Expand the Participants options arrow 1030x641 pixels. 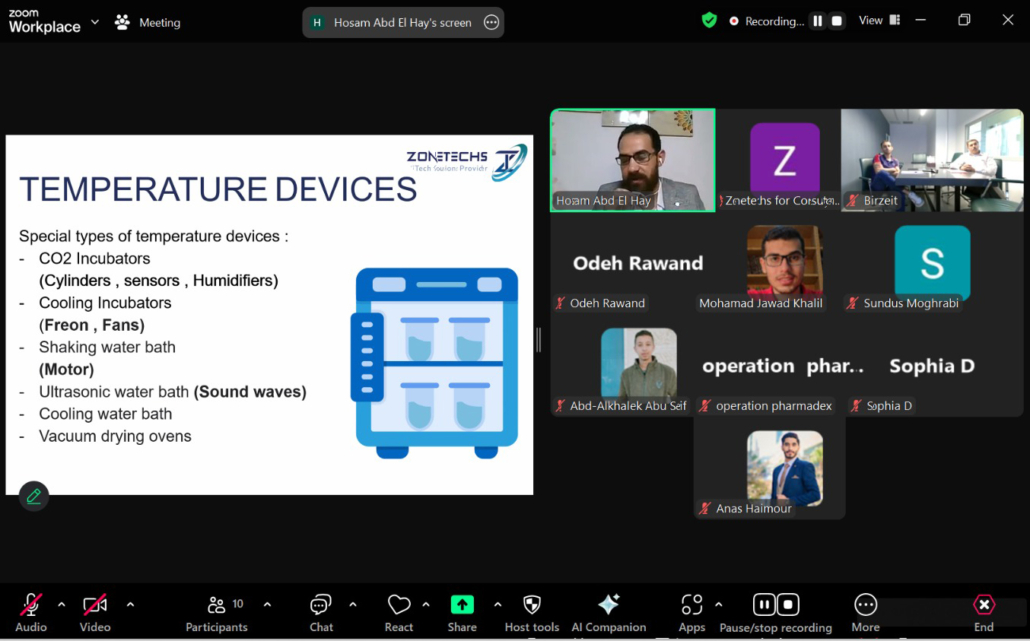pos(267,605)
